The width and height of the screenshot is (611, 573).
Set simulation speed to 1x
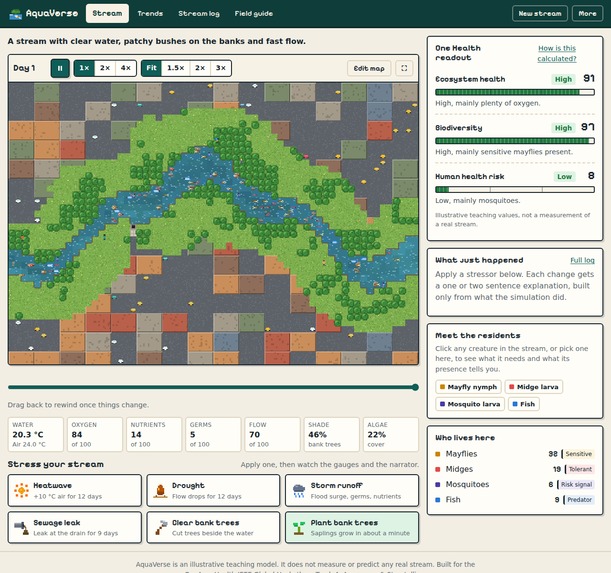pyautogui.click(x=84, y=68)
